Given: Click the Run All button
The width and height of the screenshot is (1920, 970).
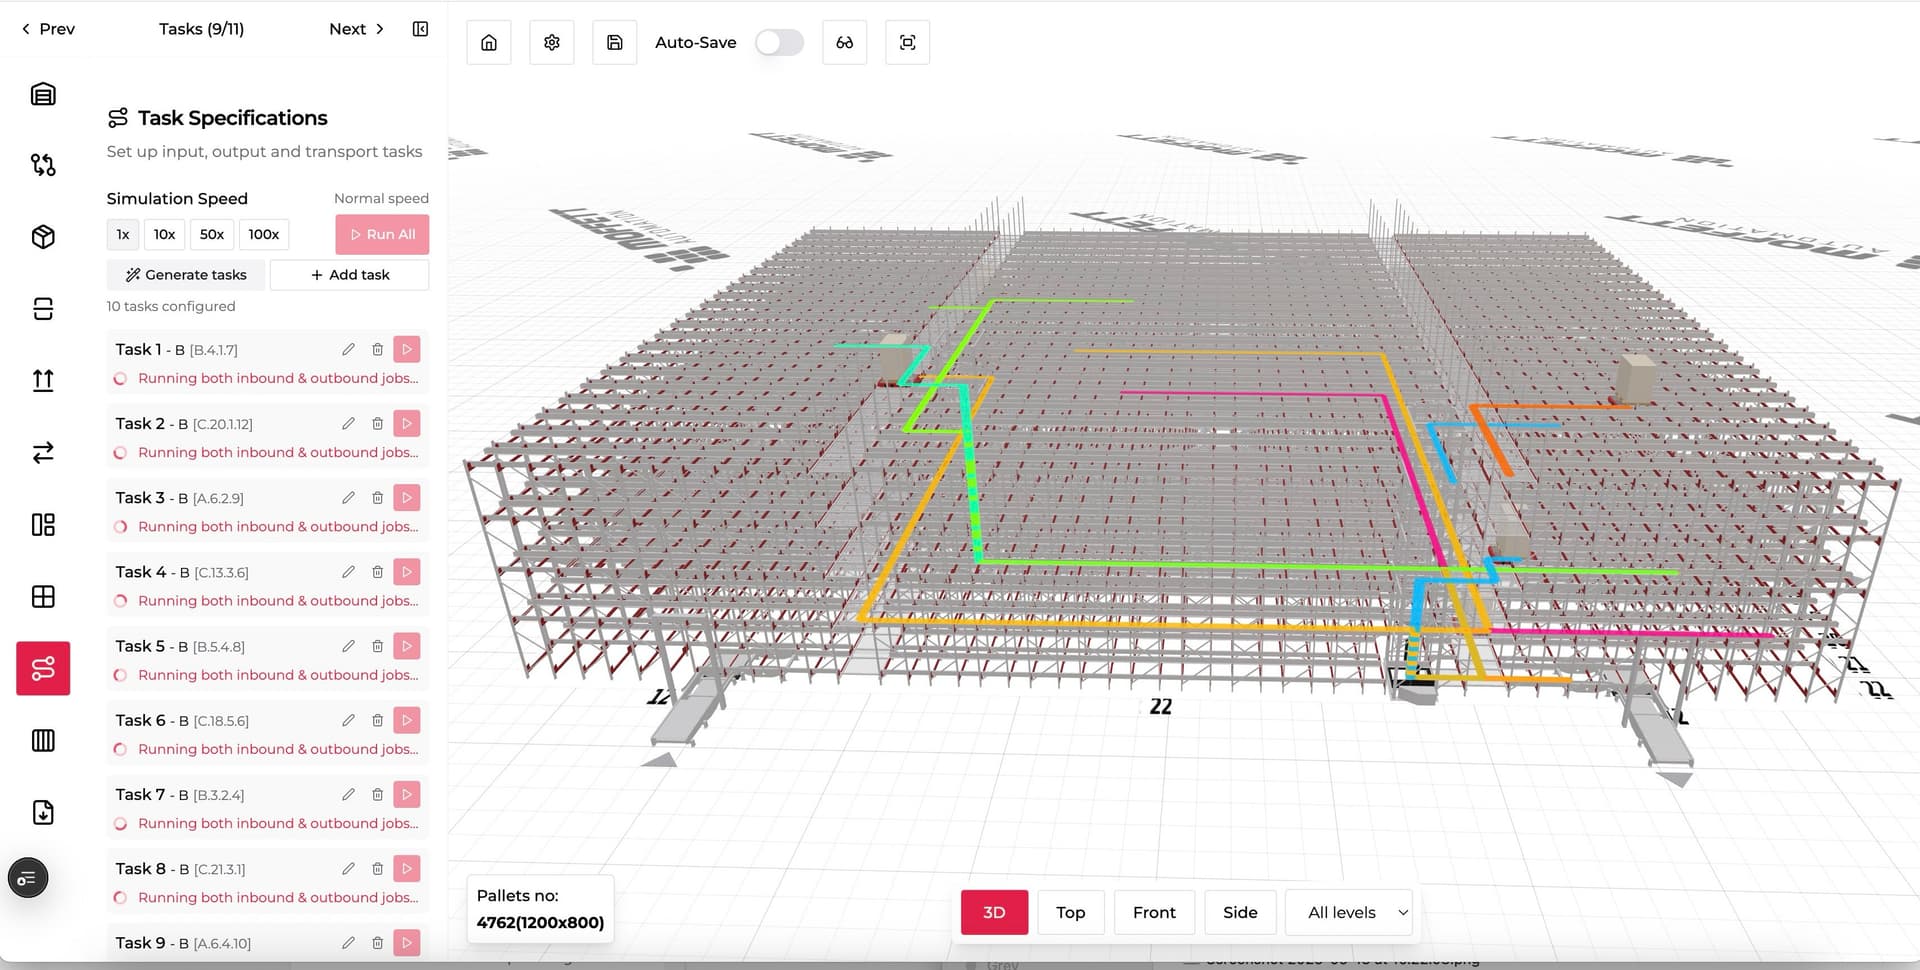Looking at the screenshot, I should (382, 234).
